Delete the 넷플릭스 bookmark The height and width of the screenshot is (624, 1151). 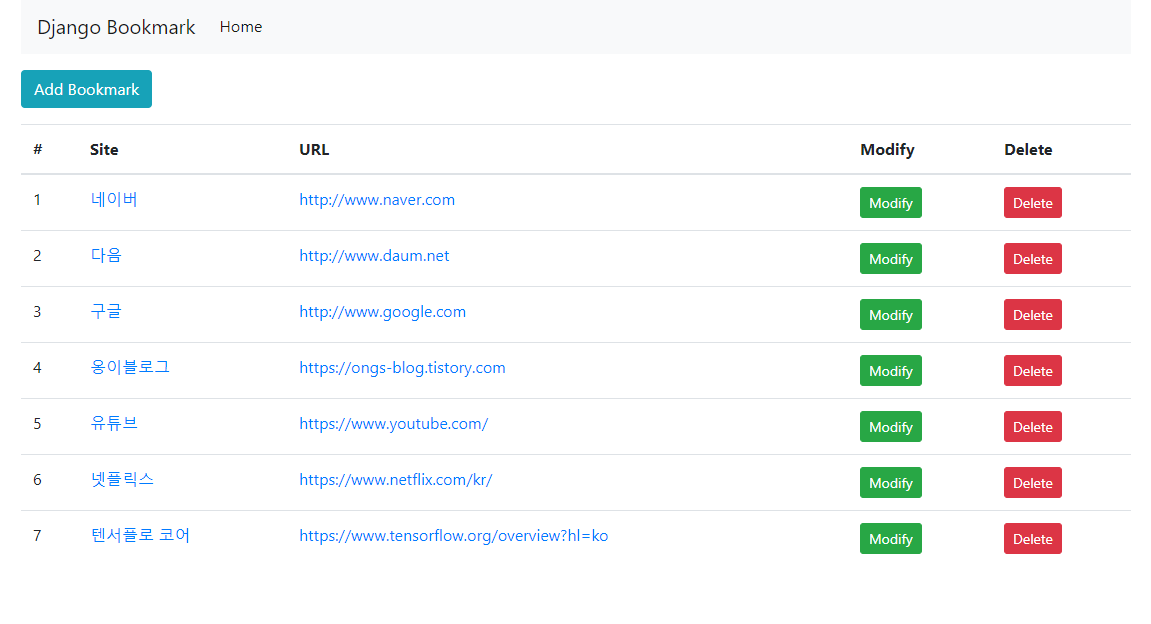[1033, 482]
